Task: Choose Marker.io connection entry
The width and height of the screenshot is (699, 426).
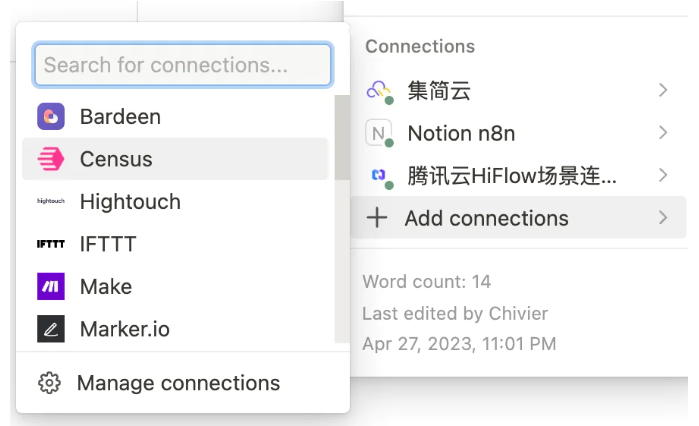Action: [176, 329]
